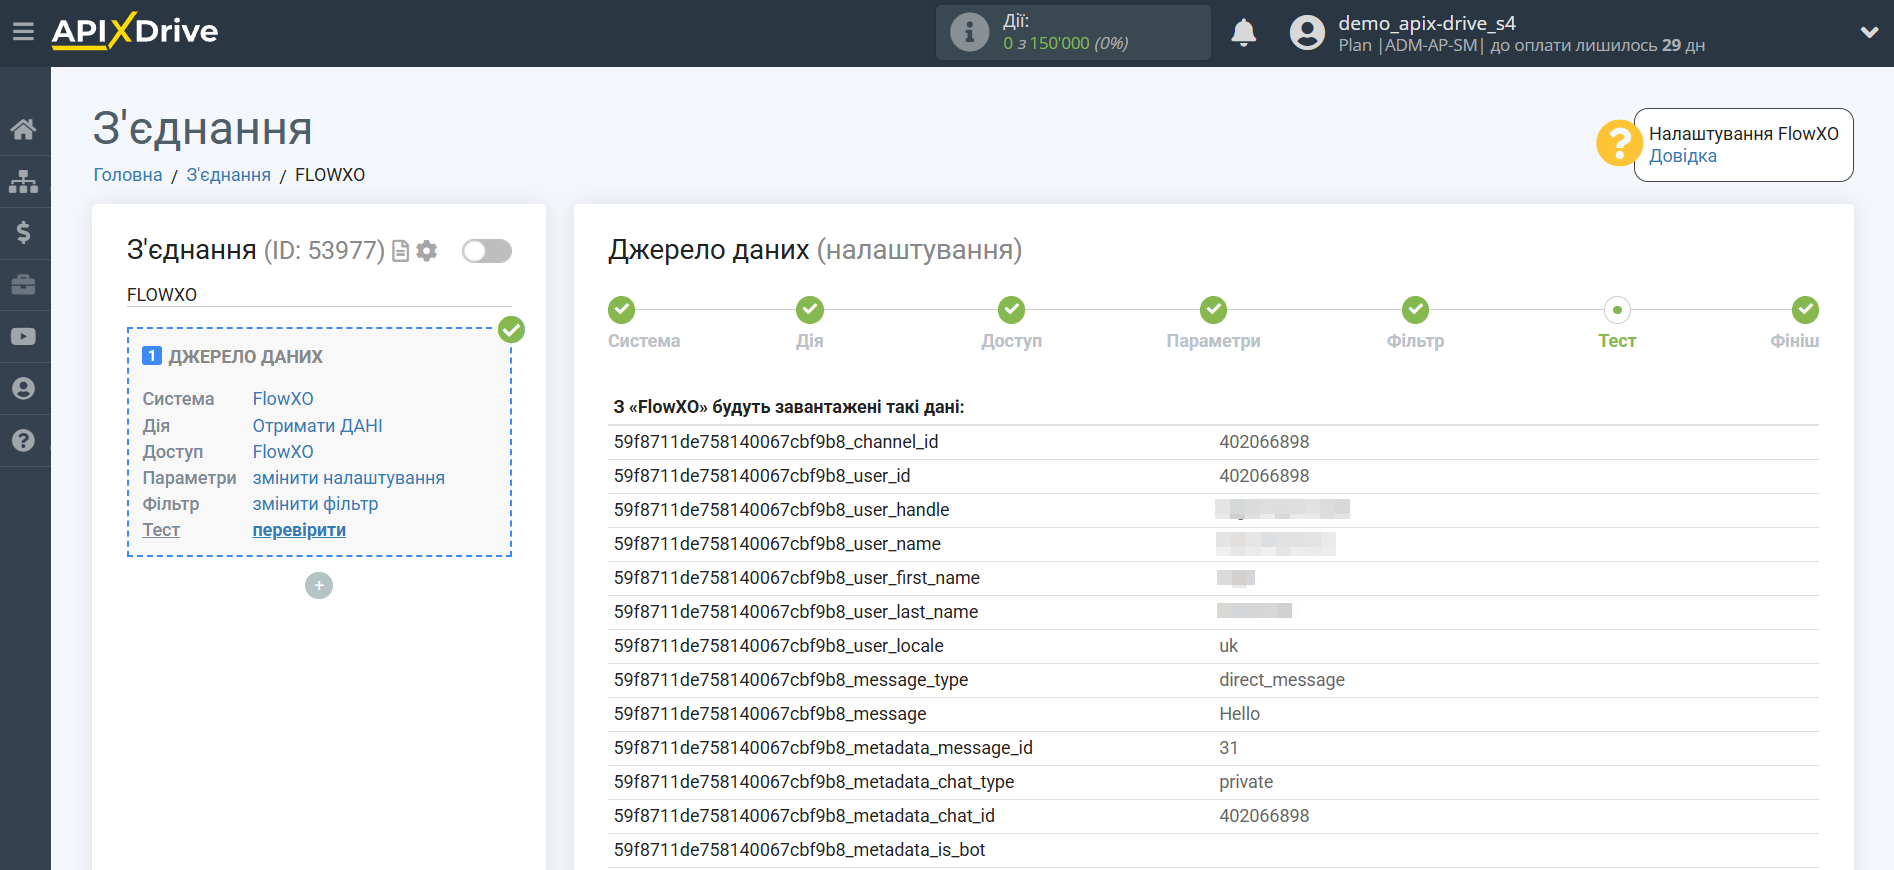Click the user_name field name
The height and width of the screenshot is (870, 1894).
(x=777, y=544)
